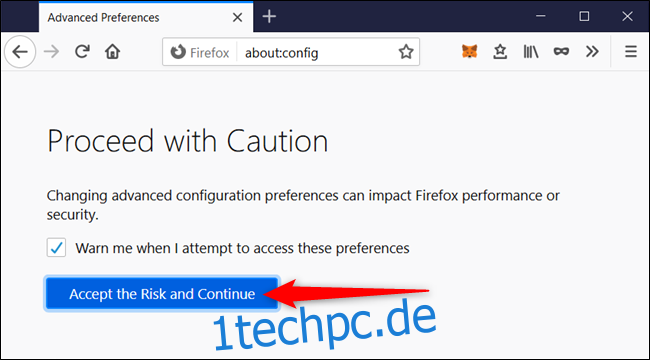The image size is (650, 360).
Task: Open the Library books icon
Action: 531,51
